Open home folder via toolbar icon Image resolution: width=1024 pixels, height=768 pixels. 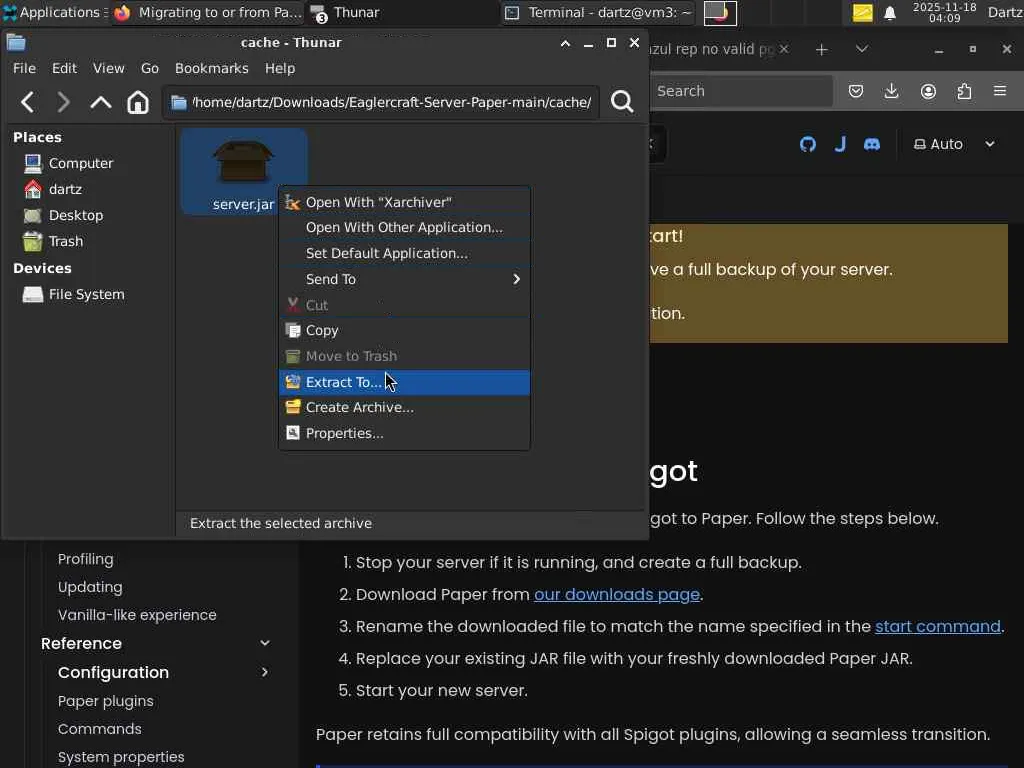[x=138, y=102]
